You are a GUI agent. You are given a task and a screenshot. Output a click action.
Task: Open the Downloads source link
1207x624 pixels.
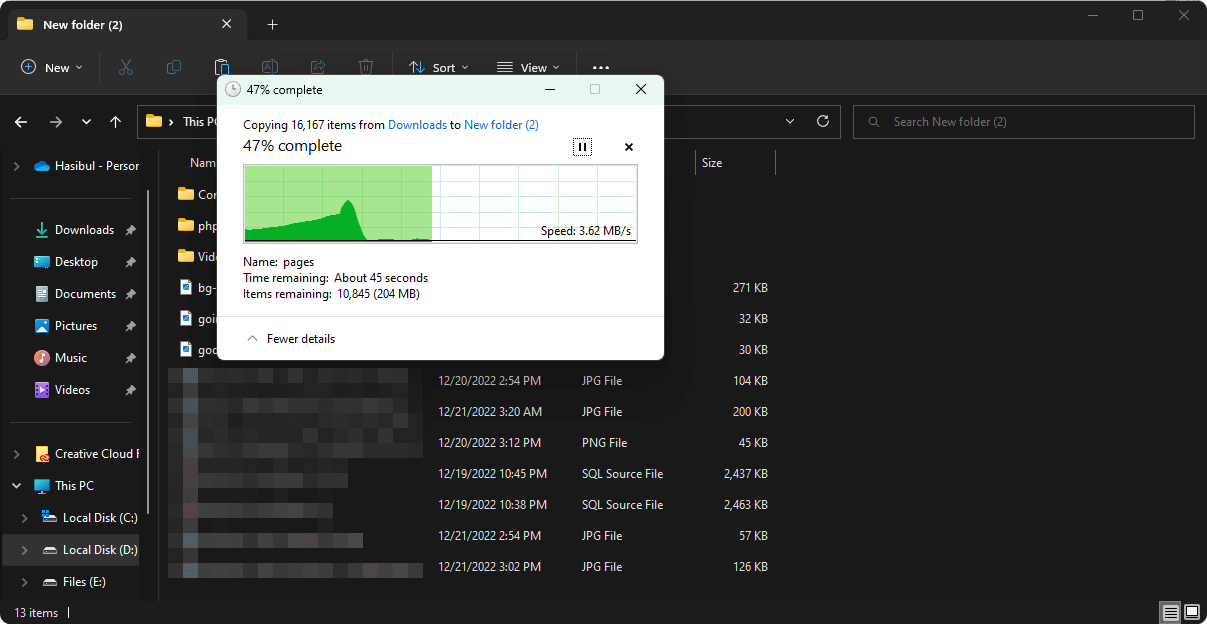[x=417, y=125]
